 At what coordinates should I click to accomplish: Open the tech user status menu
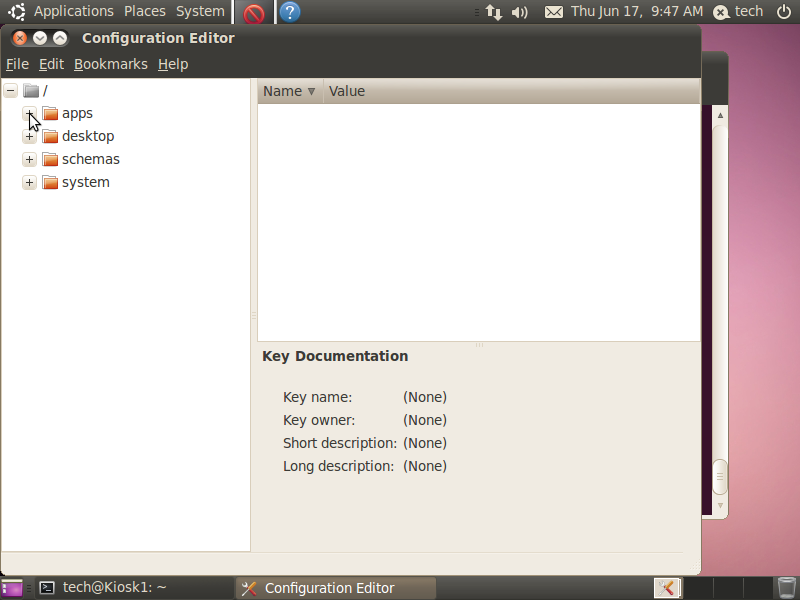(x=738, y=12)
